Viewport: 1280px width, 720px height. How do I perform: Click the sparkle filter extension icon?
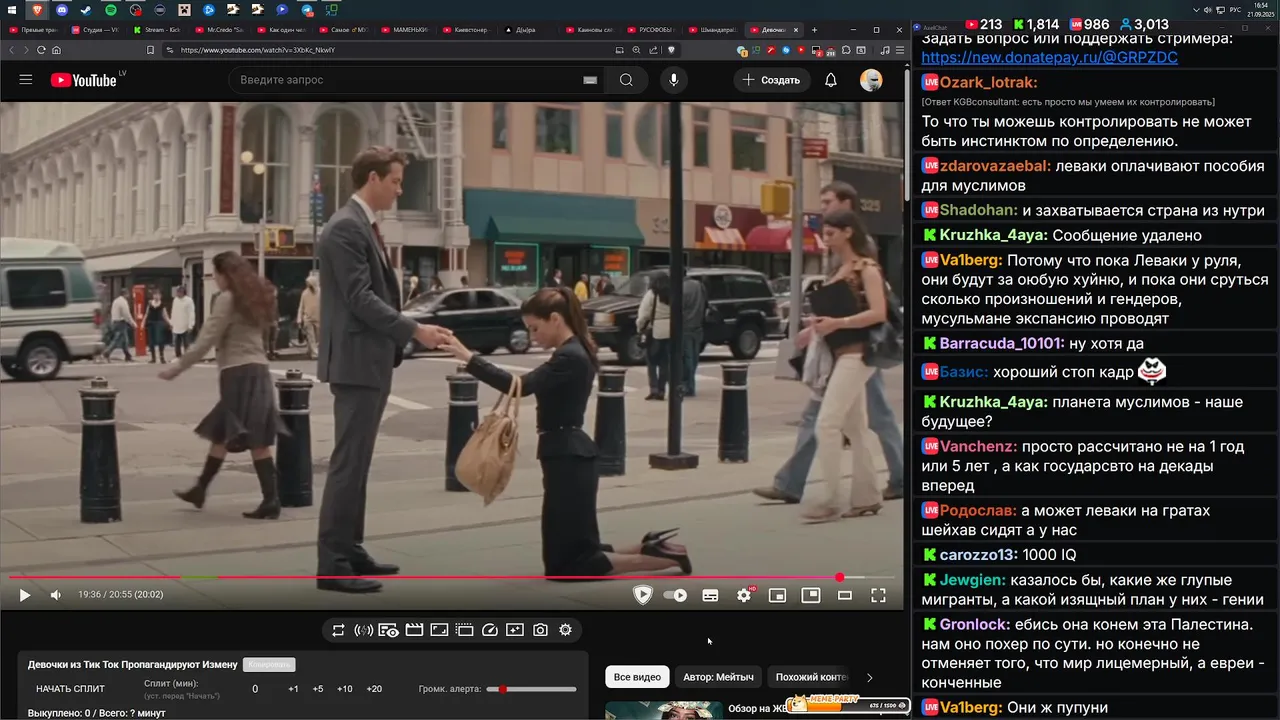pyautogui.click(x=515, y=630)
